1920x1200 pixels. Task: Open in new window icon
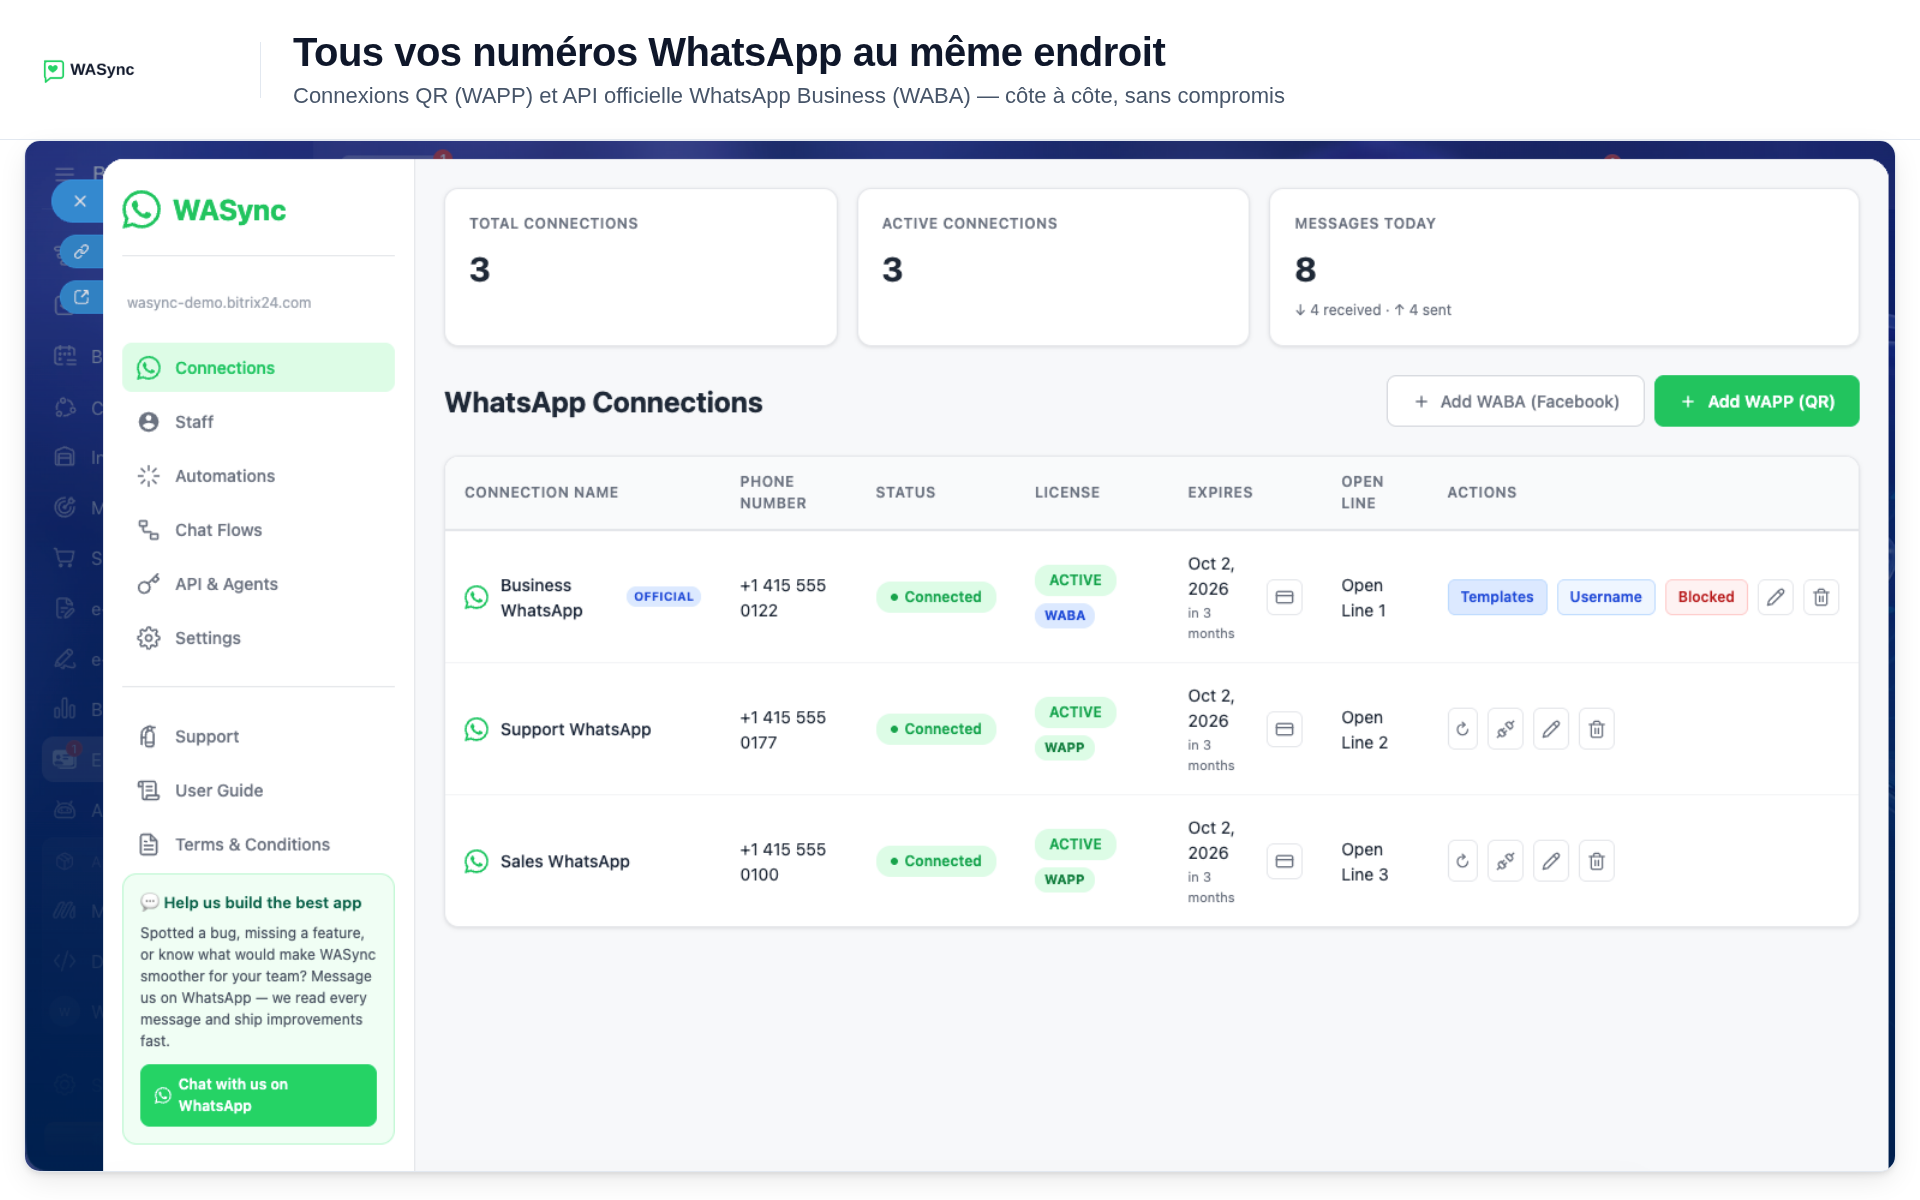[x=81, y=297]
